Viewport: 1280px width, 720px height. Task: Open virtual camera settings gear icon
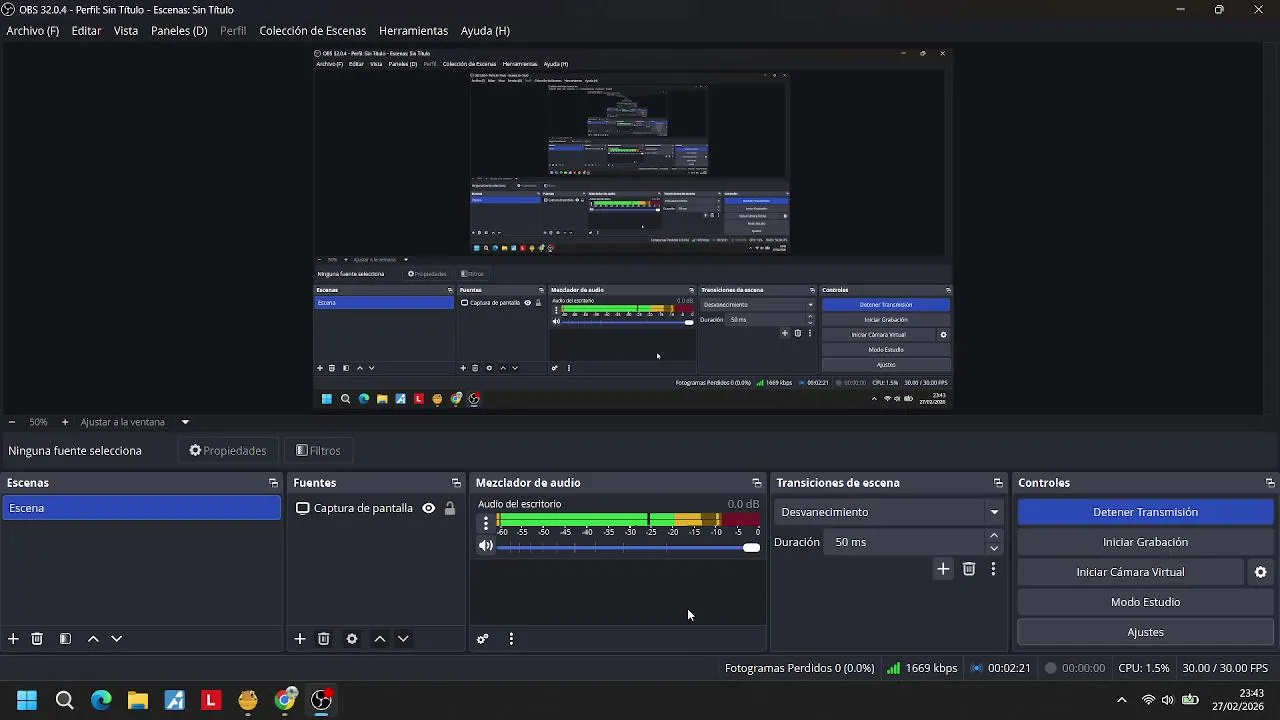tap(1261, 572)
